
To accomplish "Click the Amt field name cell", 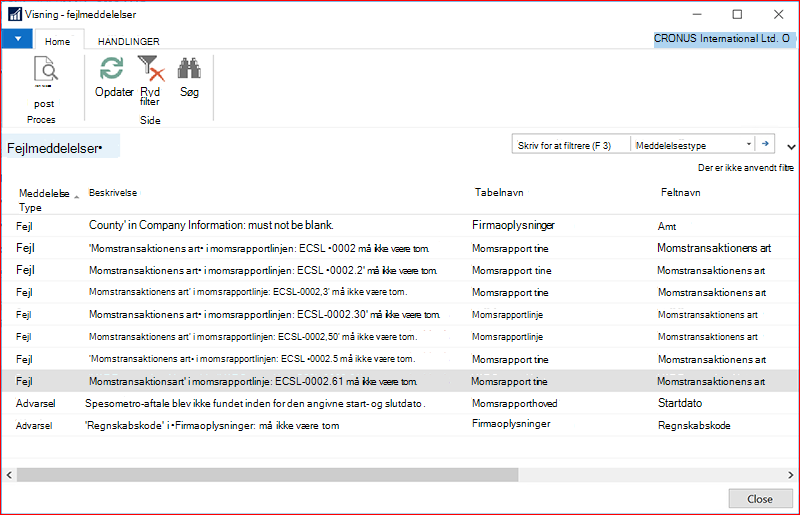I will pos(667,226).
